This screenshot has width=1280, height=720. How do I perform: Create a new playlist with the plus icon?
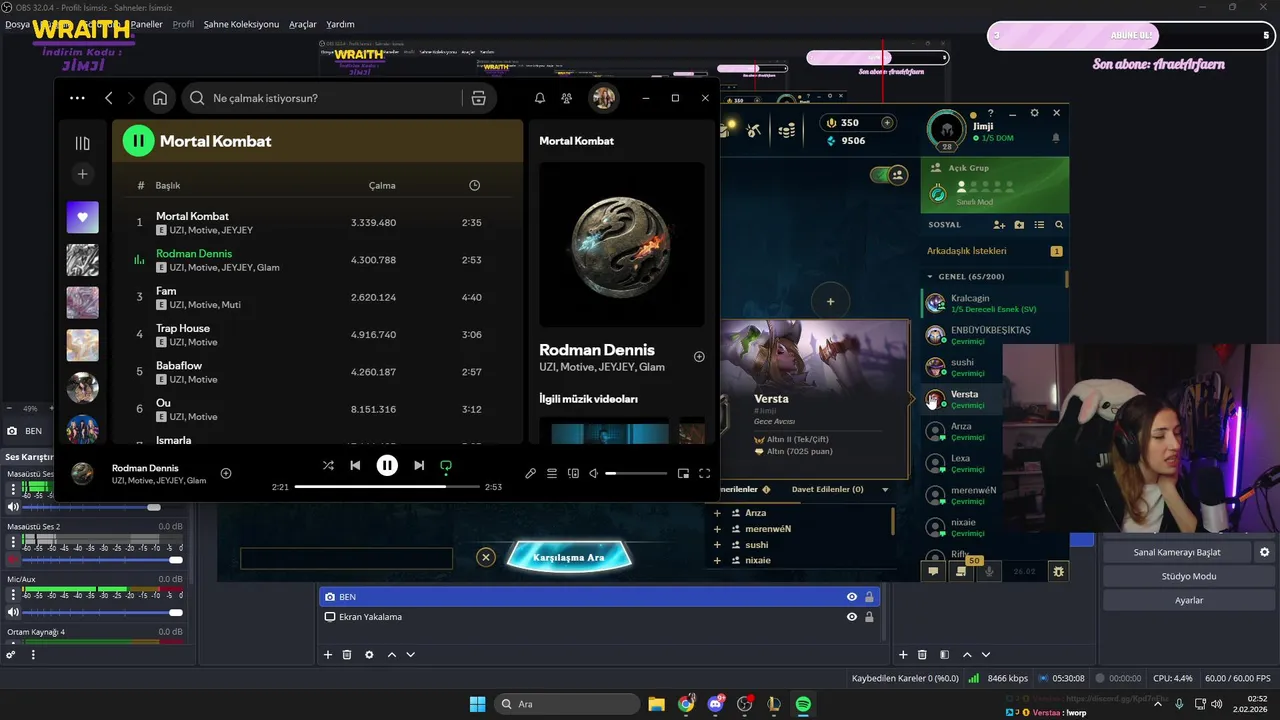tap(83, 174)
